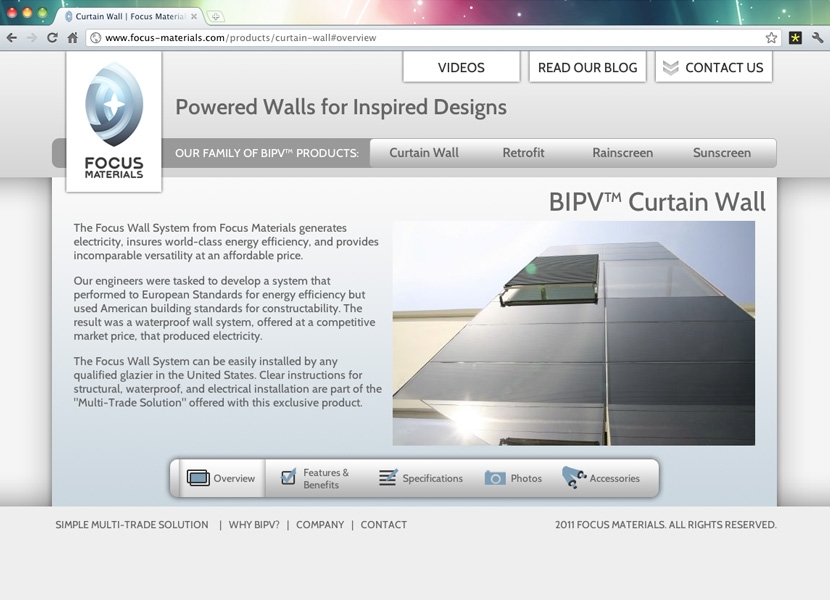Click the Contact Us chevron icon
The image size is (830, 600).
[671, 68]
